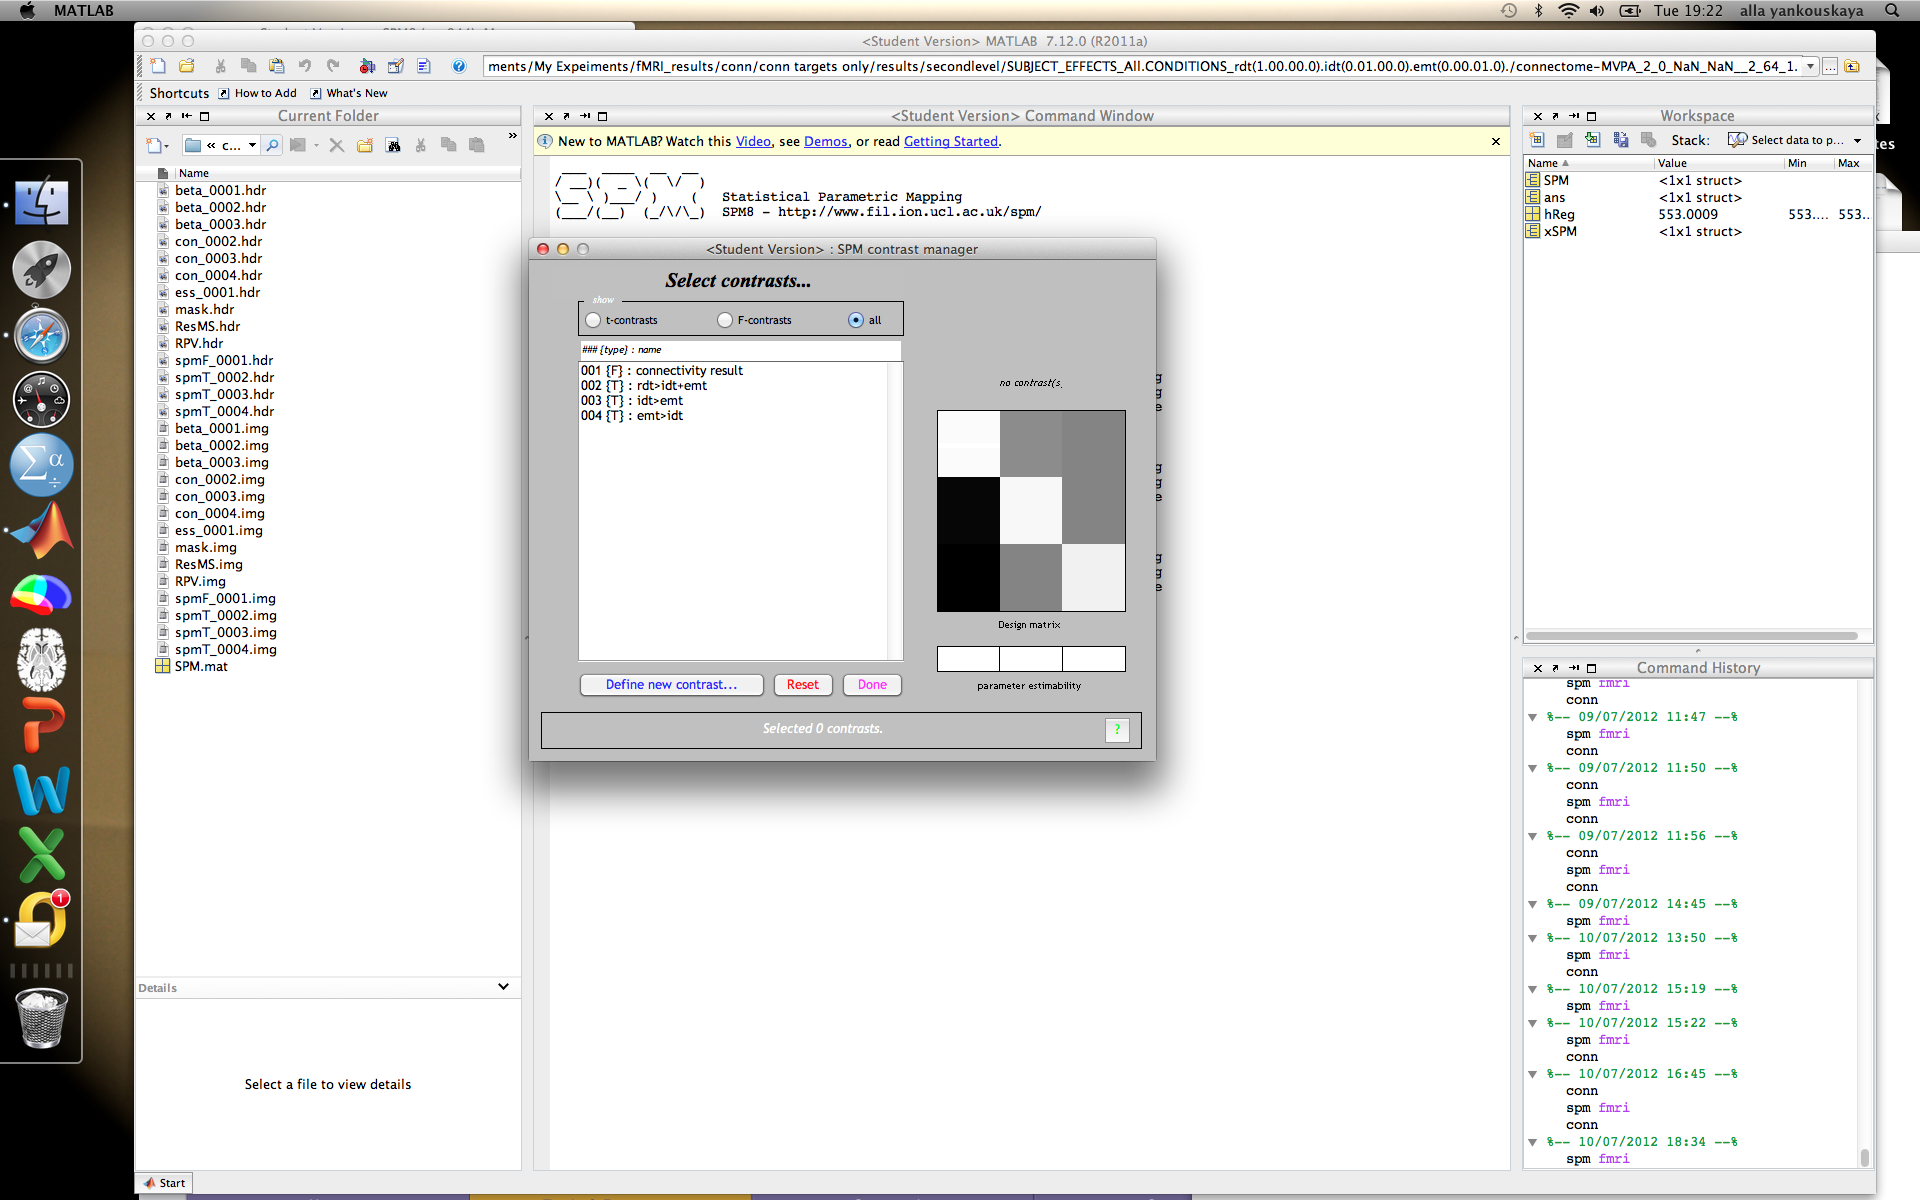Click Define new contrast button

pyautogui.click(x=671, y=685)
